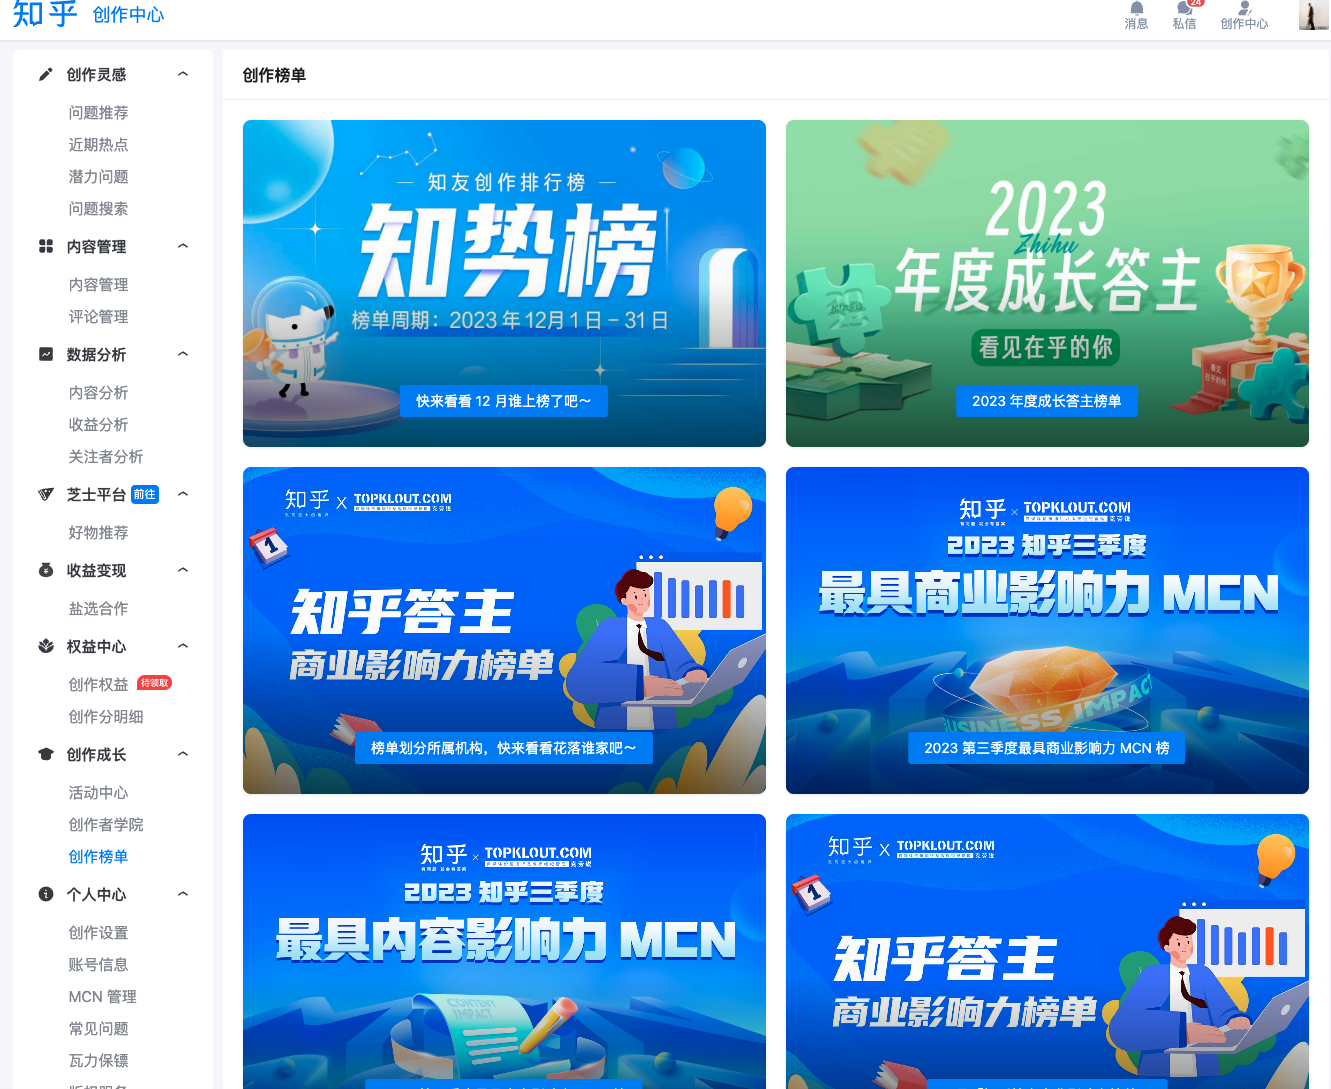Click the info icon next to 个人中心
The width and height of the screenshot is (1331, 1089).
[46, 894]
